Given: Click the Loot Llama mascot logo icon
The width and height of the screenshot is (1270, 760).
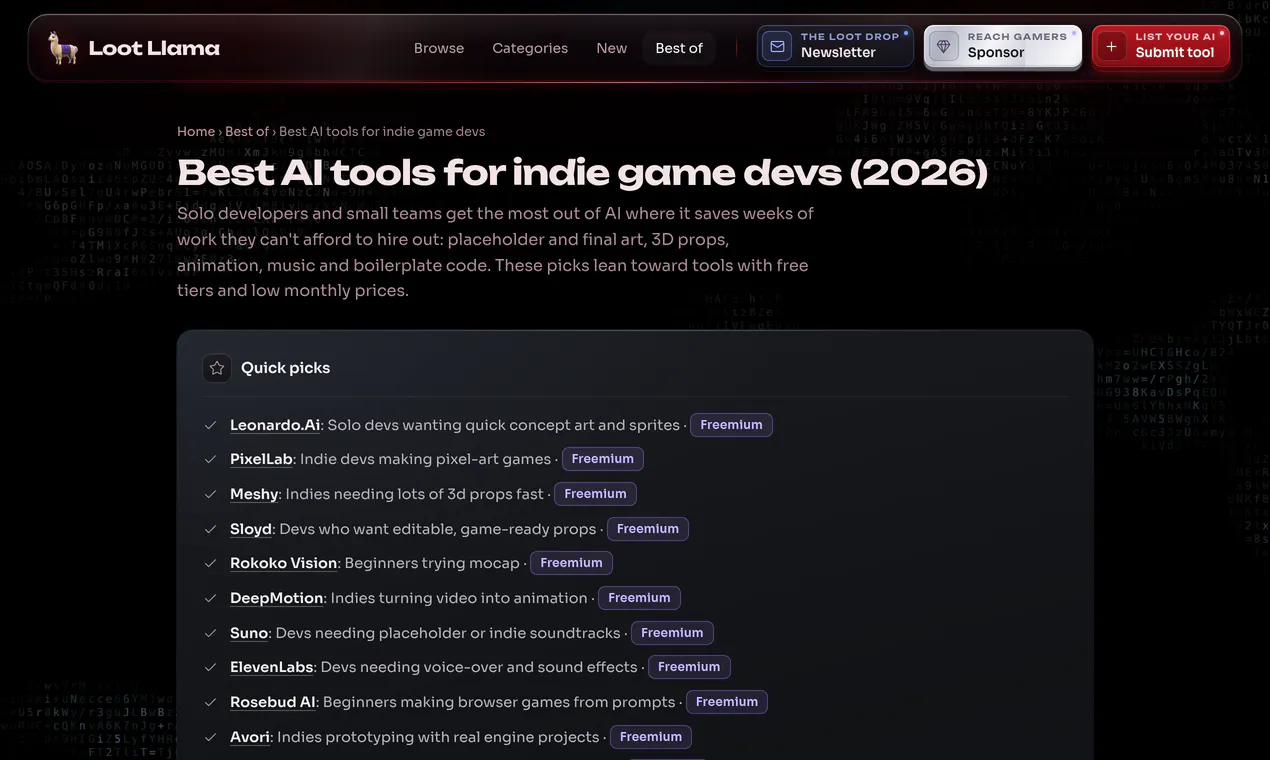Looking at the screenshot, I should click(x=63, y=48).
